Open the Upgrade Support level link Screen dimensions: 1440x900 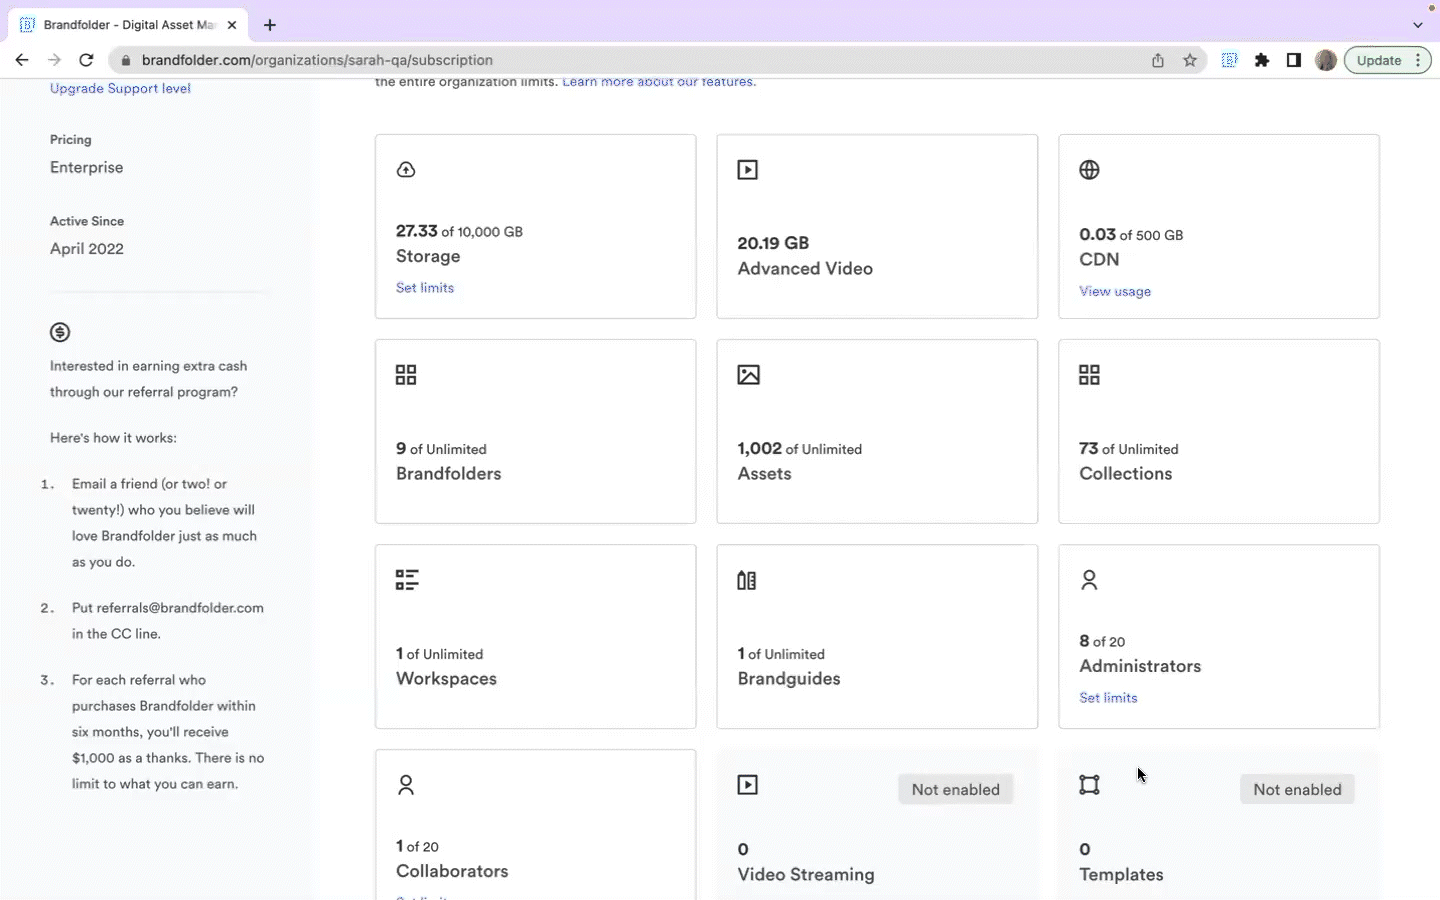pos(120,88)
